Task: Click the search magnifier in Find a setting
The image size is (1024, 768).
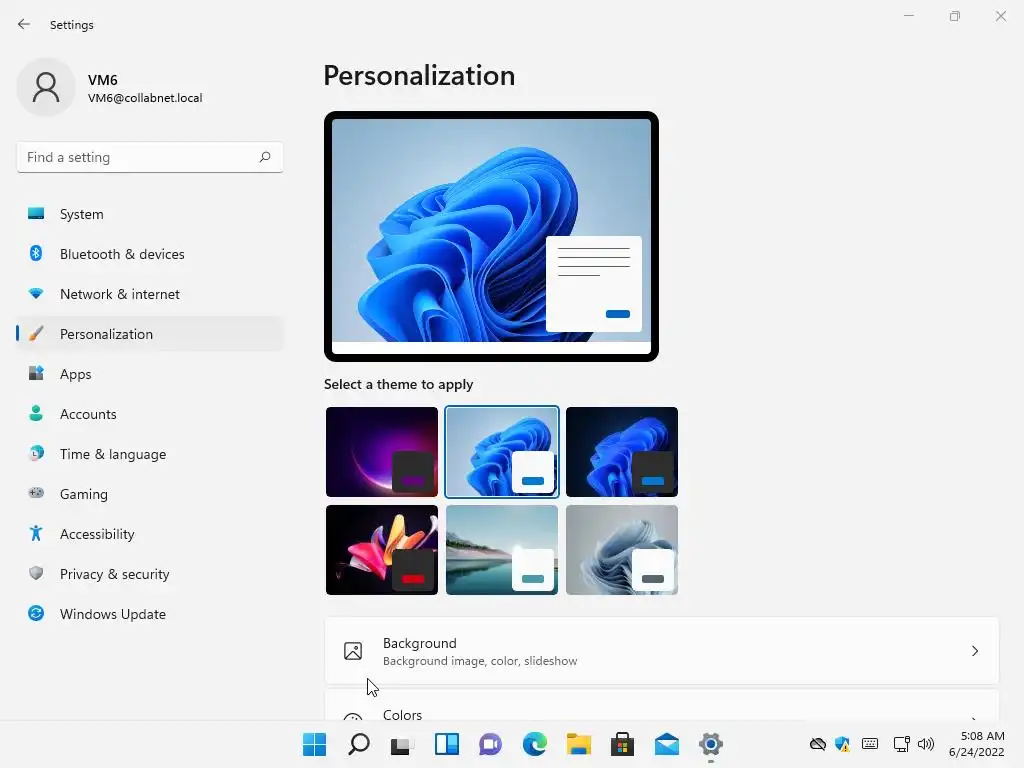Action: 264,157
